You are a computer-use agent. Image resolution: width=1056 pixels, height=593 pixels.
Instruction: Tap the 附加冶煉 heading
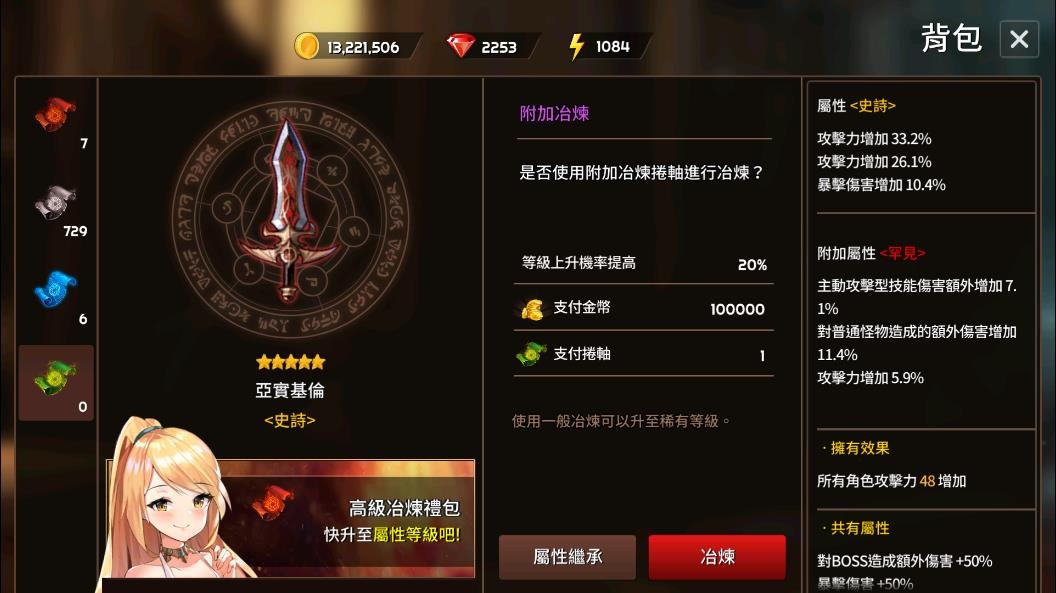point(554,114)
